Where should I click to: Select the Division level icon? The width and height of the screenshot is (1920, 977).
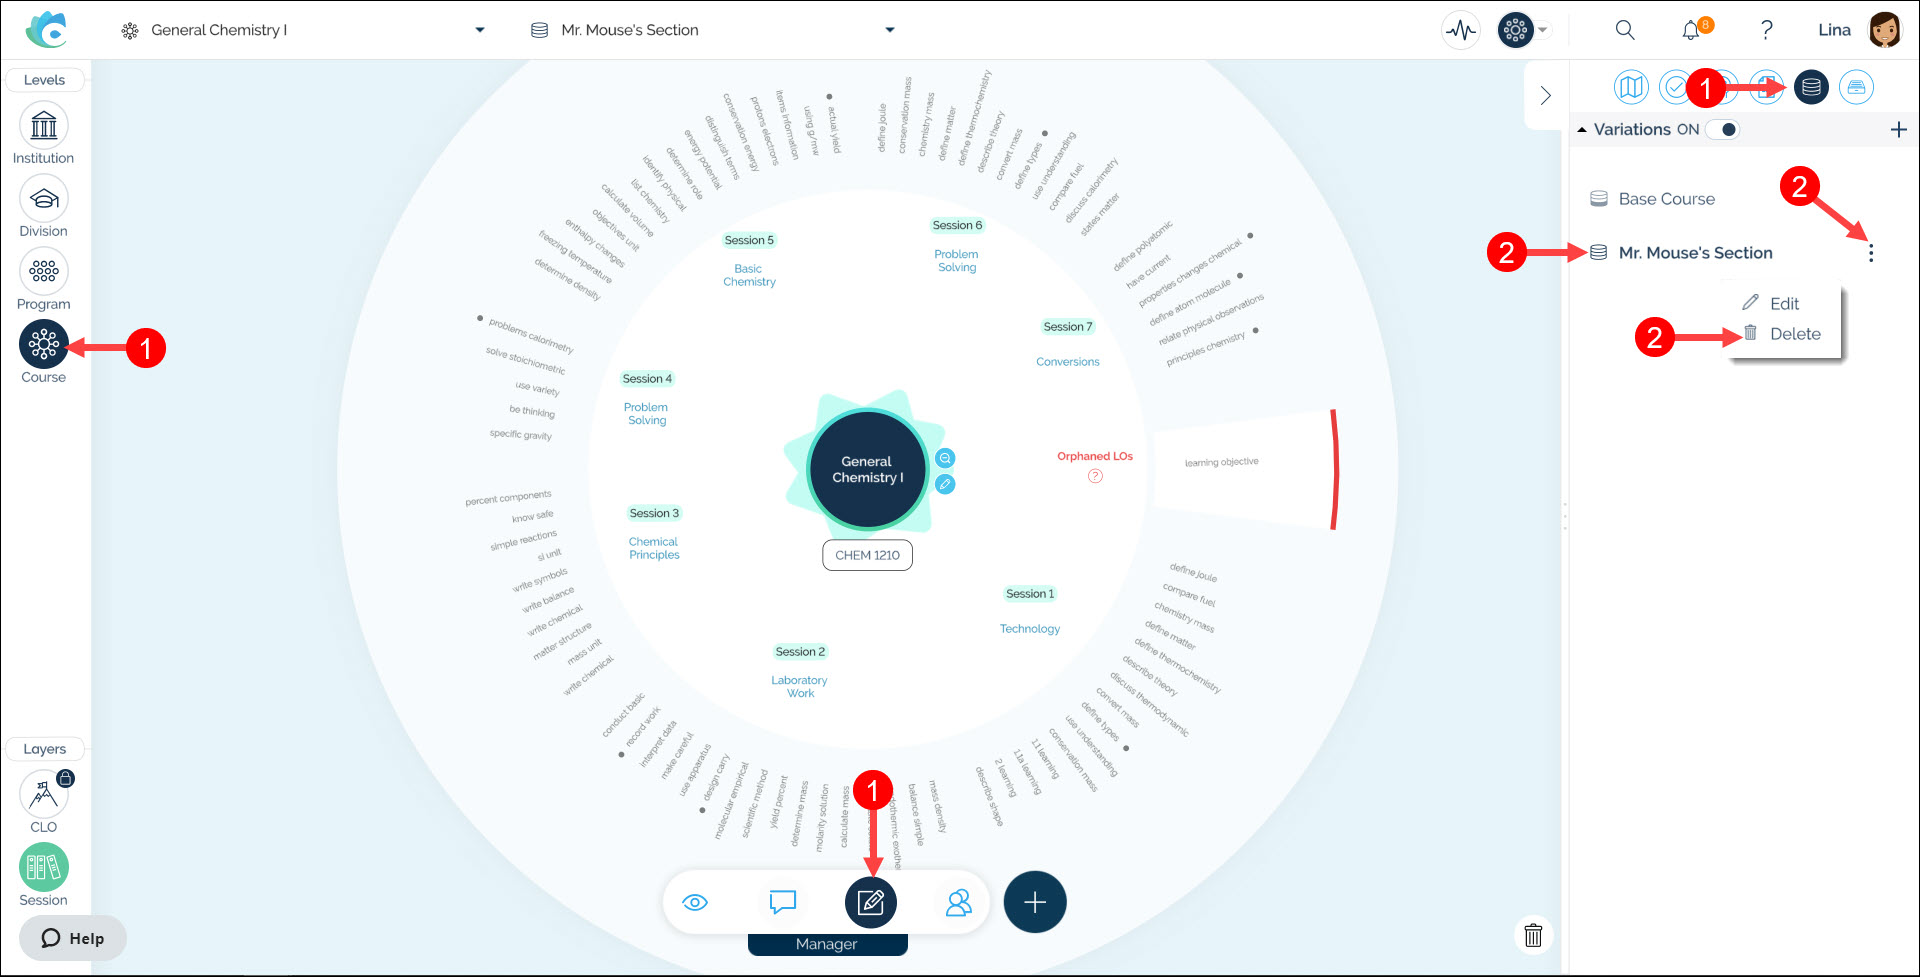43,199
